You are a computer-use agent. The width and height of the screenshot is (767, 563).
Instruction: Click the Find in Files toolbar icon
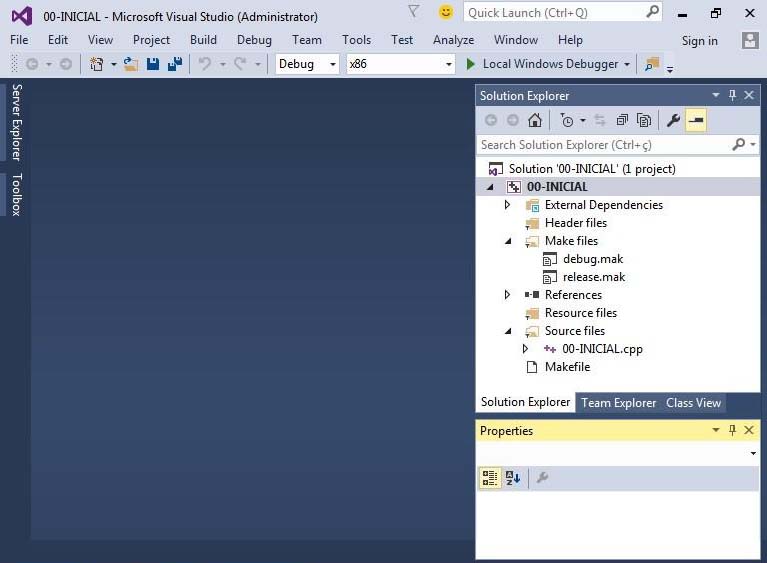[652, 64]
